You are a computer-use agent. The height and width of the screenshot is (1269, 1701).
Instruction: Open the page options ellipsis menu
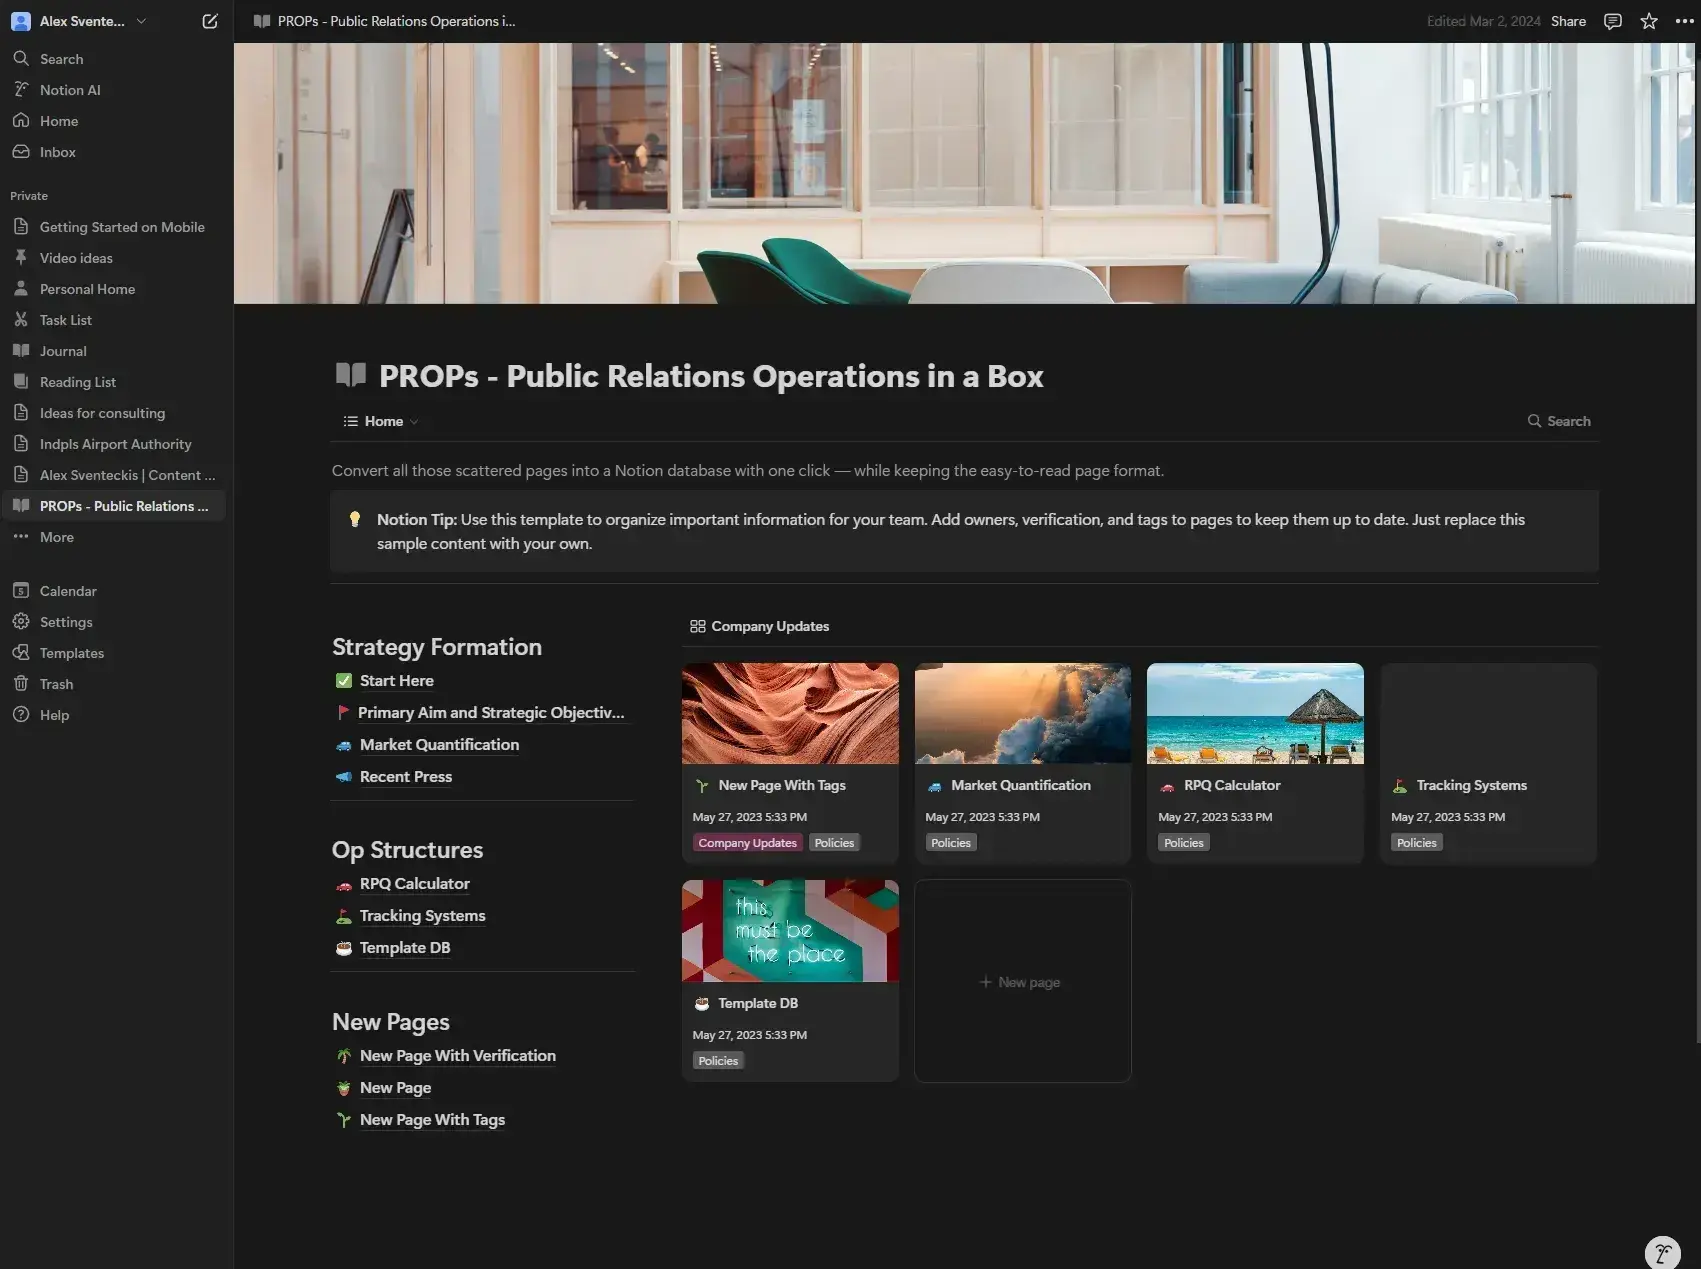click(1683, 20)
